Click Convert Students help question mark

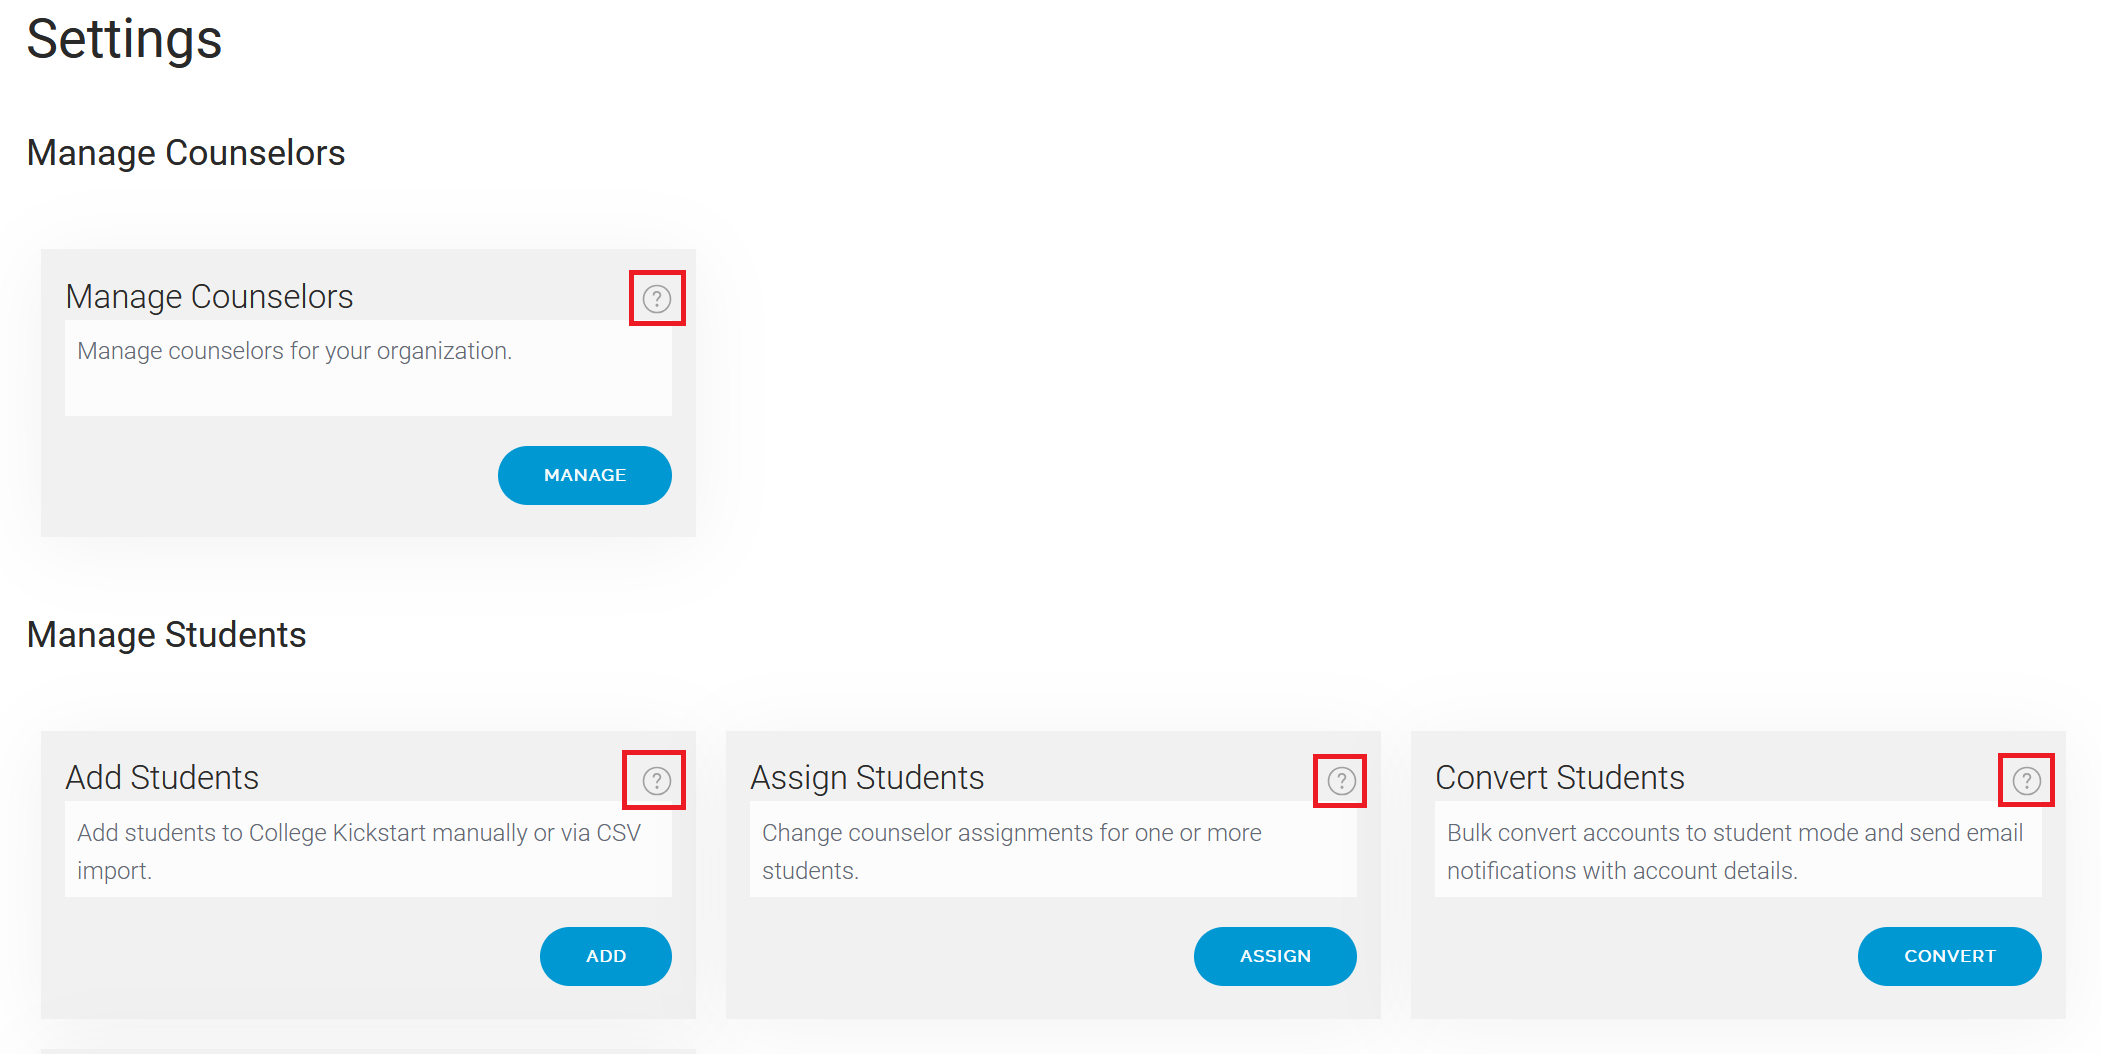click(2026, 780)
